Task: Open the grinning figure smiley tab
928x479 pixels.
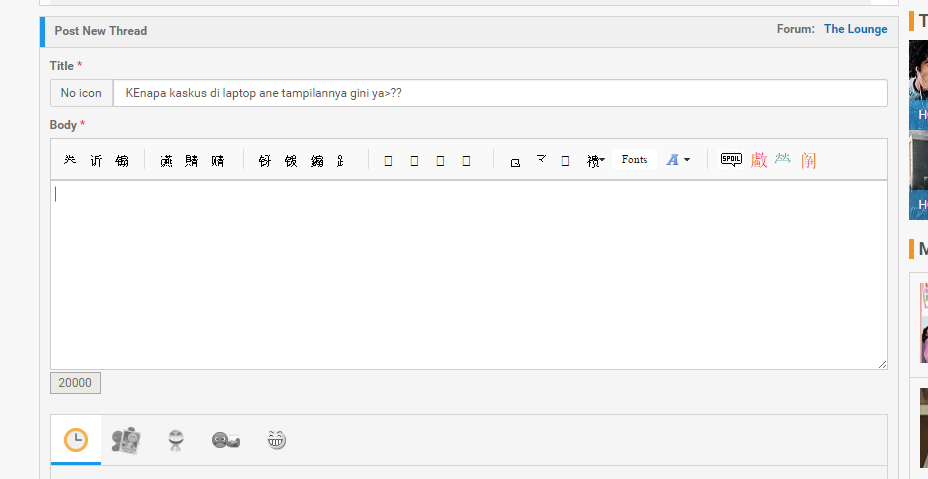Action: coord(176,440)
